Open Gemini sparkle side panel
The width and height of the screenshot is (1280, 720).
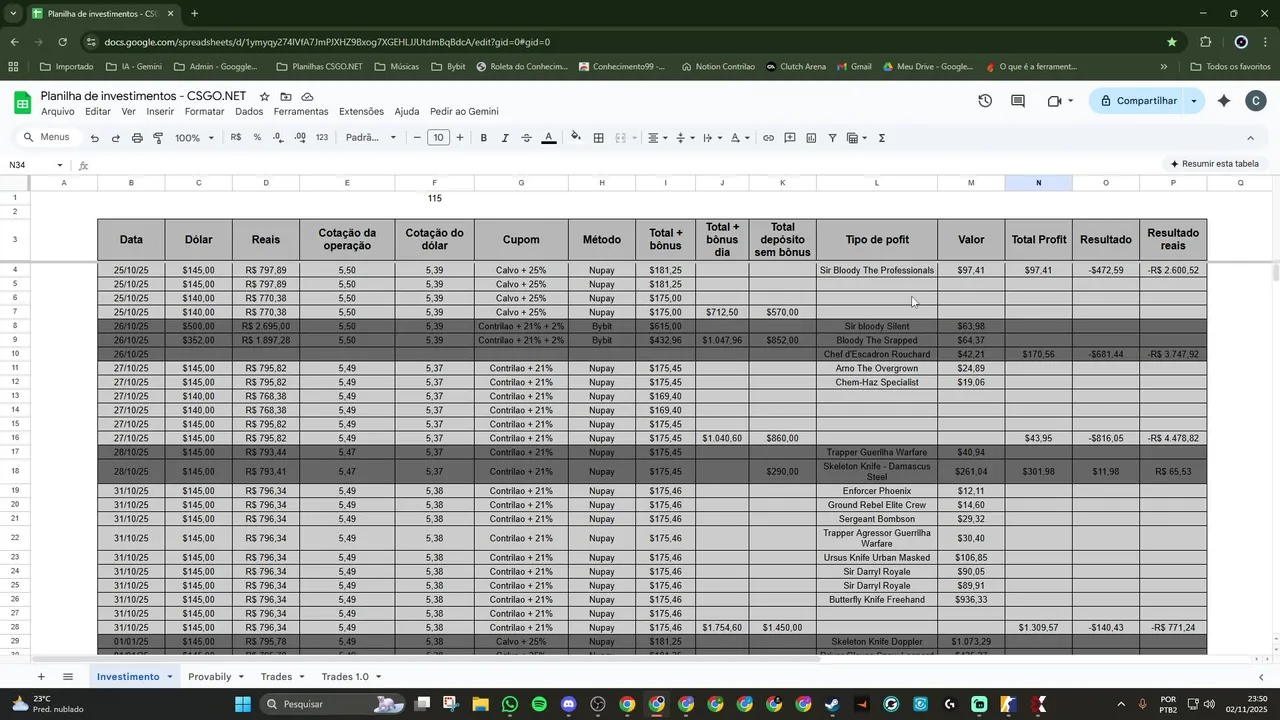coord(1225,101)
